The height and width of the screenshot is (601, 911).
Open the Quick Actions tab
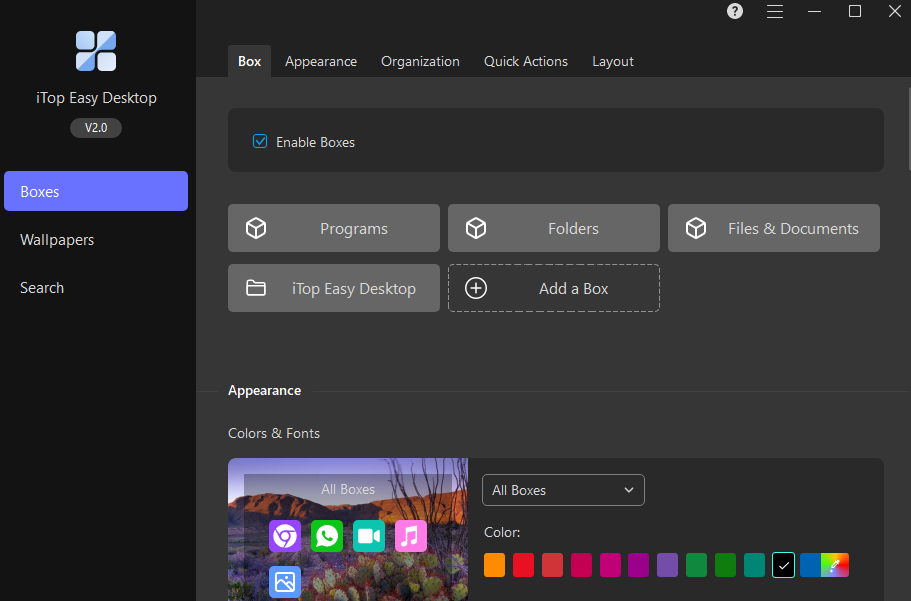tap(526, 61)
